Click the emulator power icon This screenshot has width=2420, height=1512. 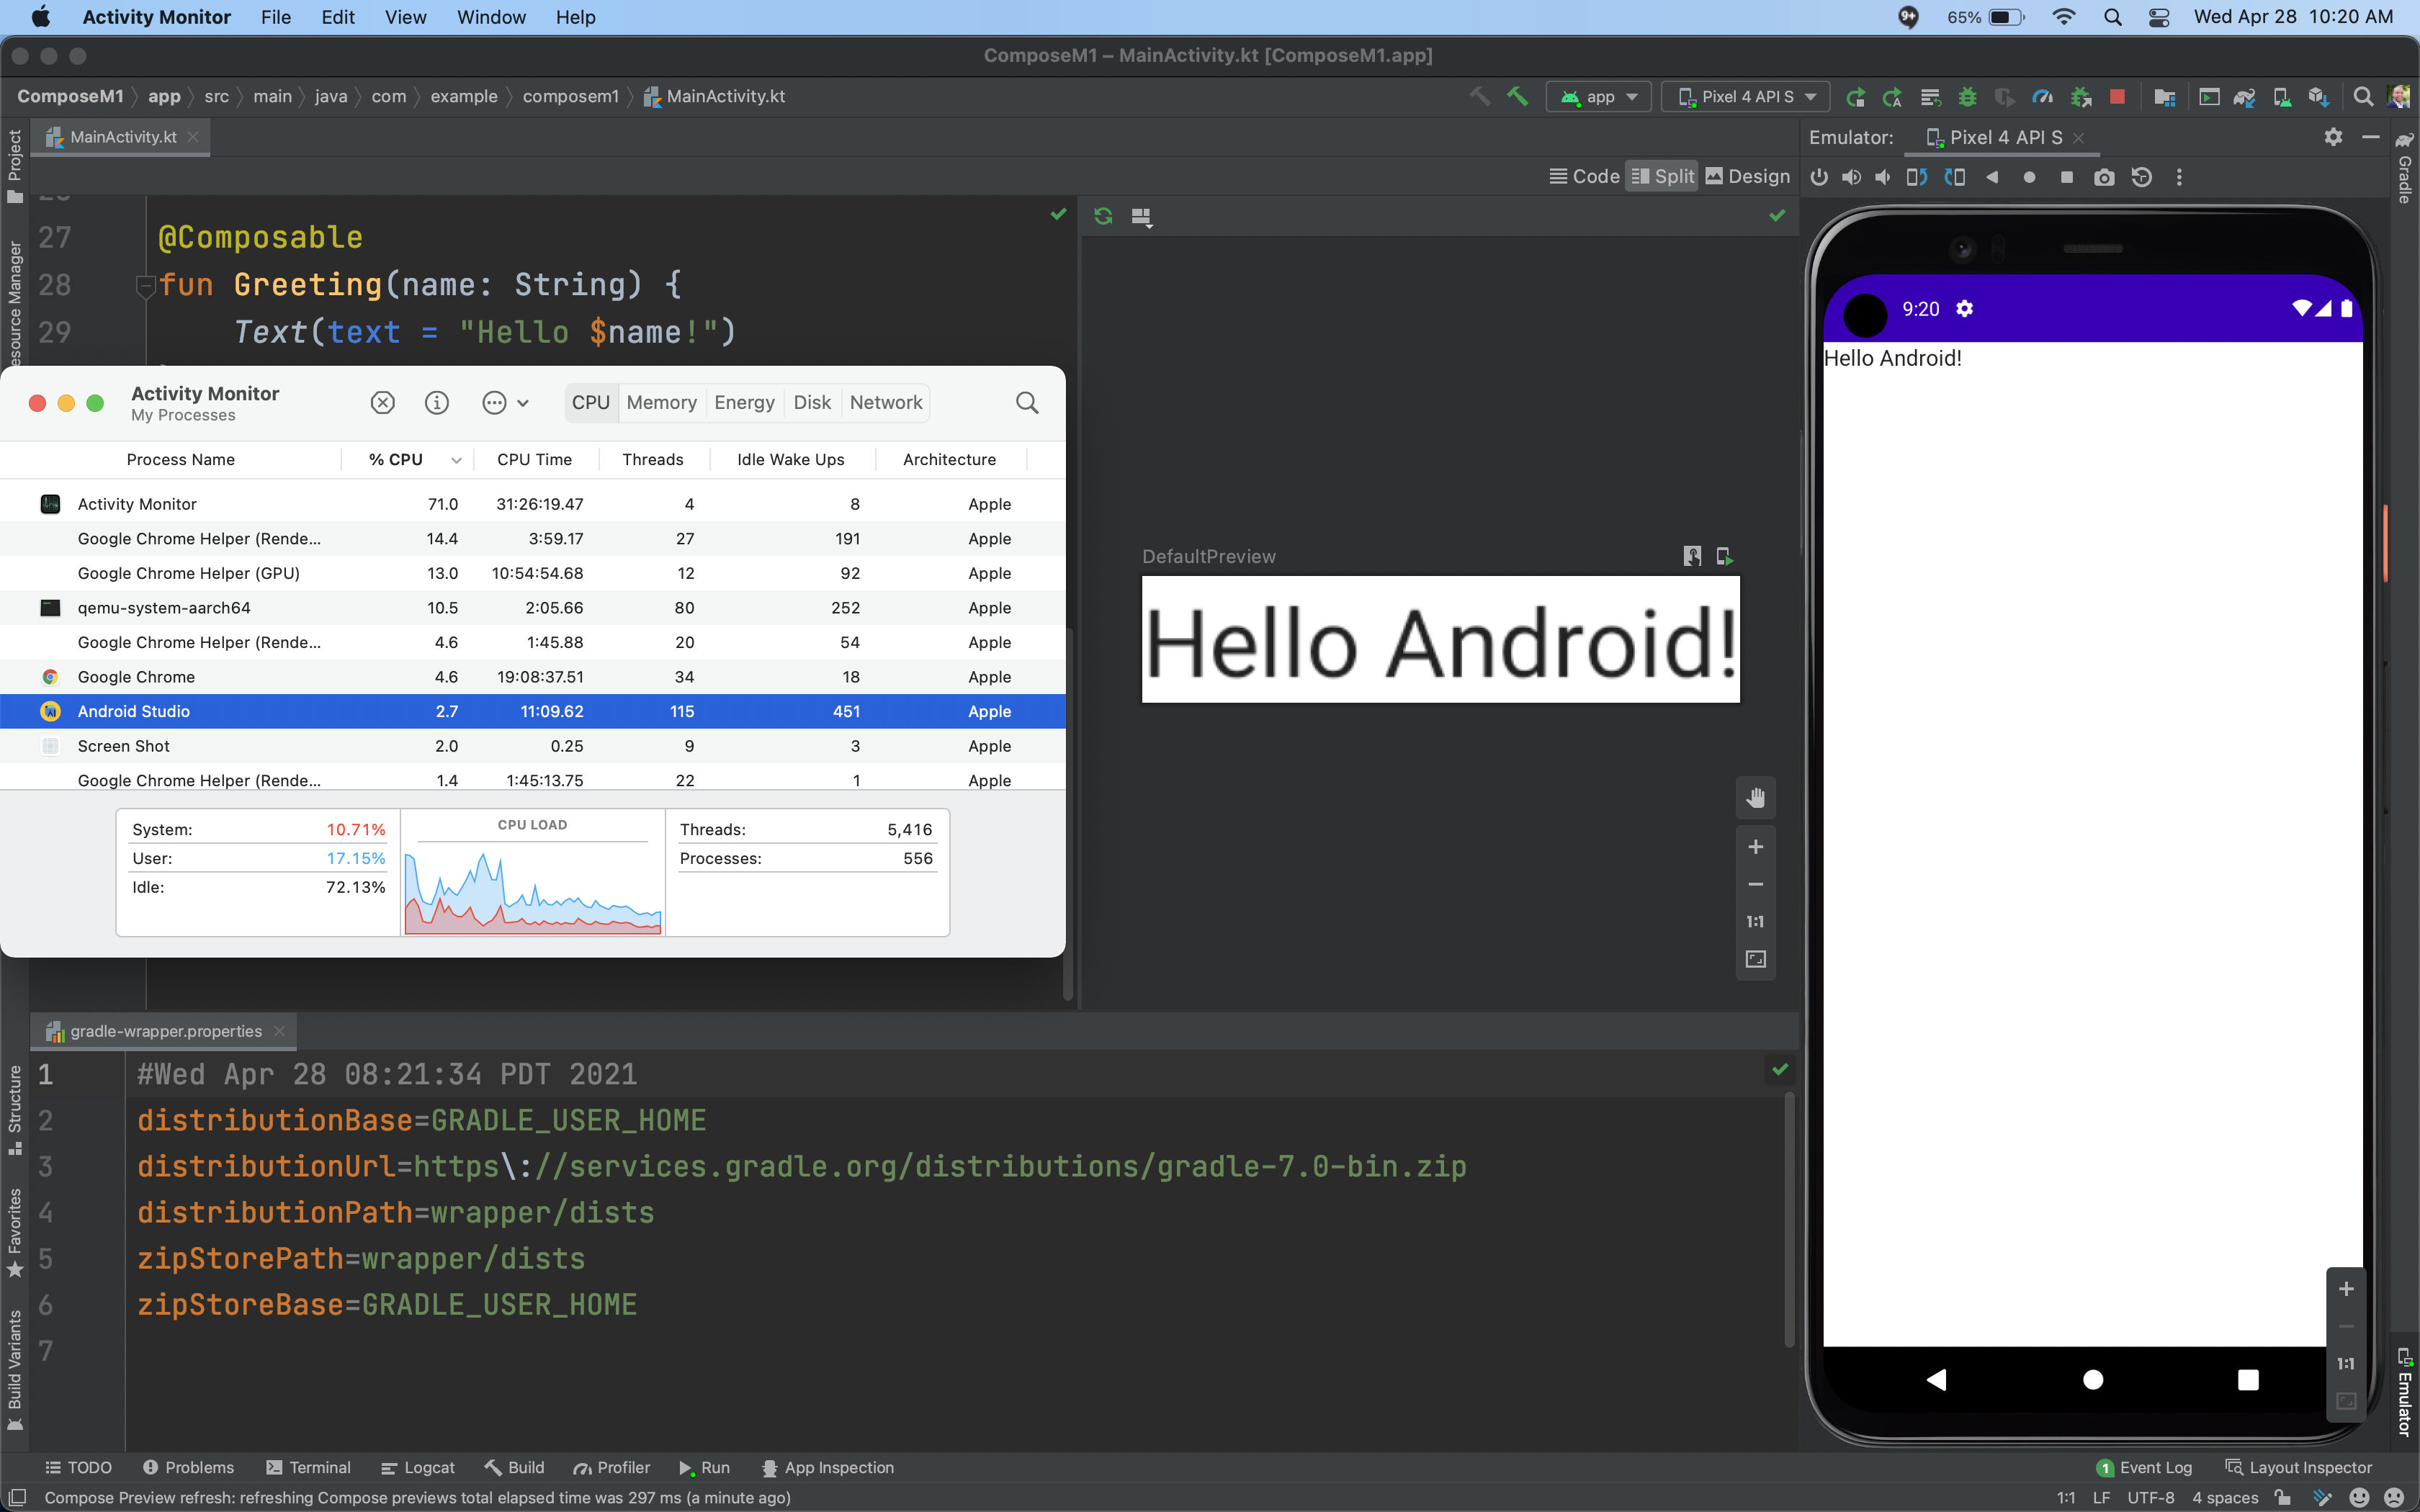pos(1819,176)
